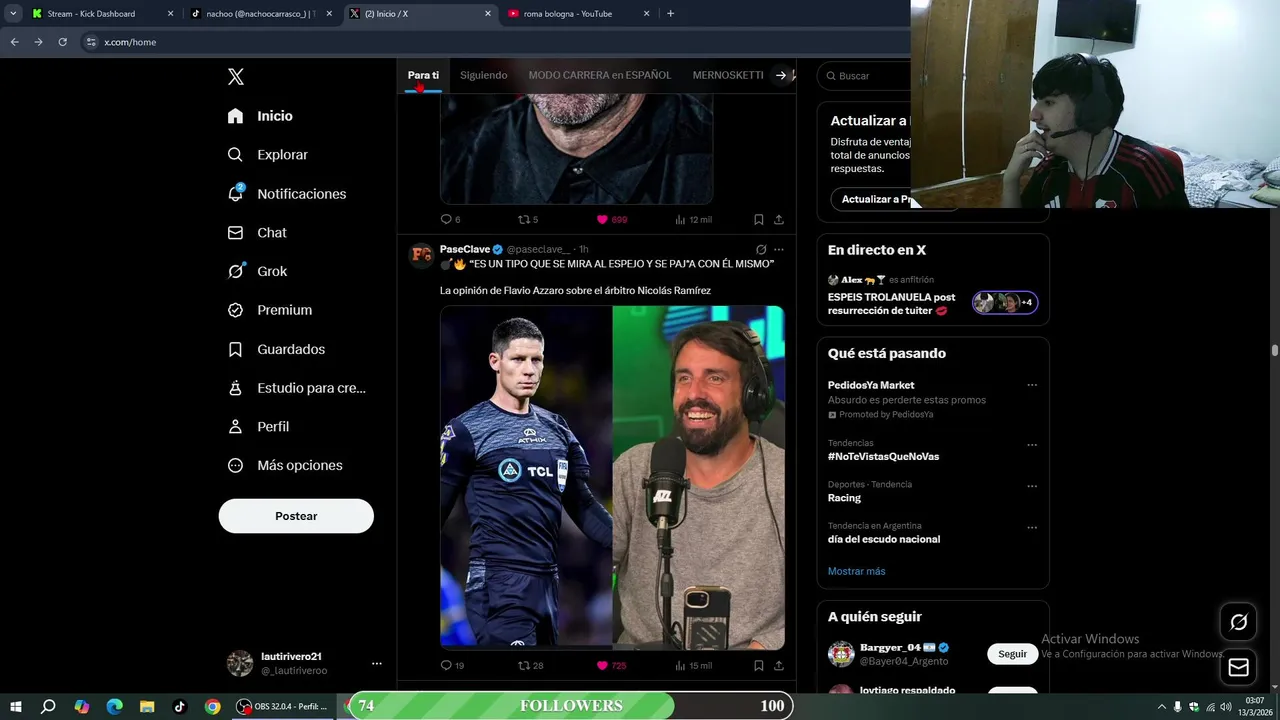Image resolution: width=1280 pixels, height=720 pixels.
Task: Select the Para ti tab
Action: tap(423, 75)
